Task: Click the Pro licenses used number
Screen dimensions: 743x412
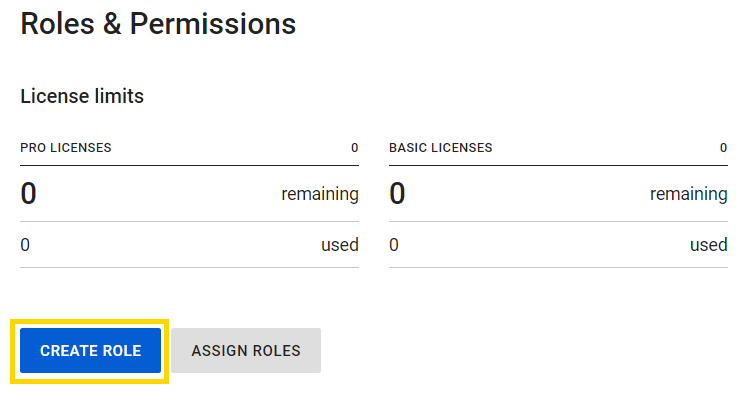Action: click(25, 245)
